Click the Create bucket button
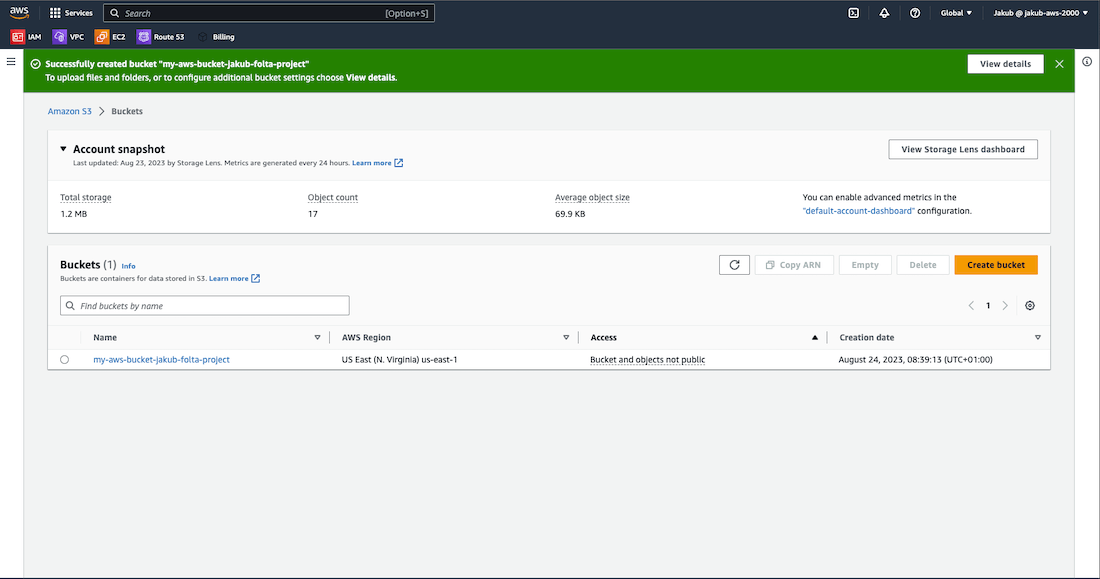Screen dimensions: 1100x579 995,265
